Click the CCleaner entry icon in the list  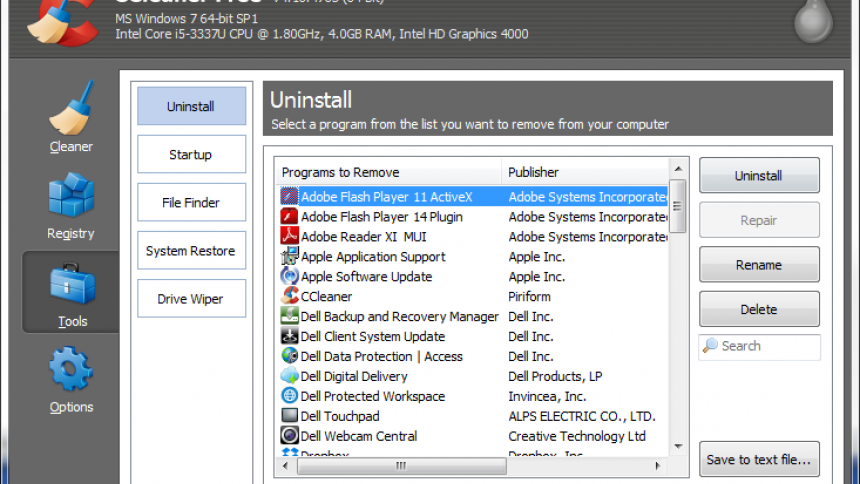coord(289,296)
